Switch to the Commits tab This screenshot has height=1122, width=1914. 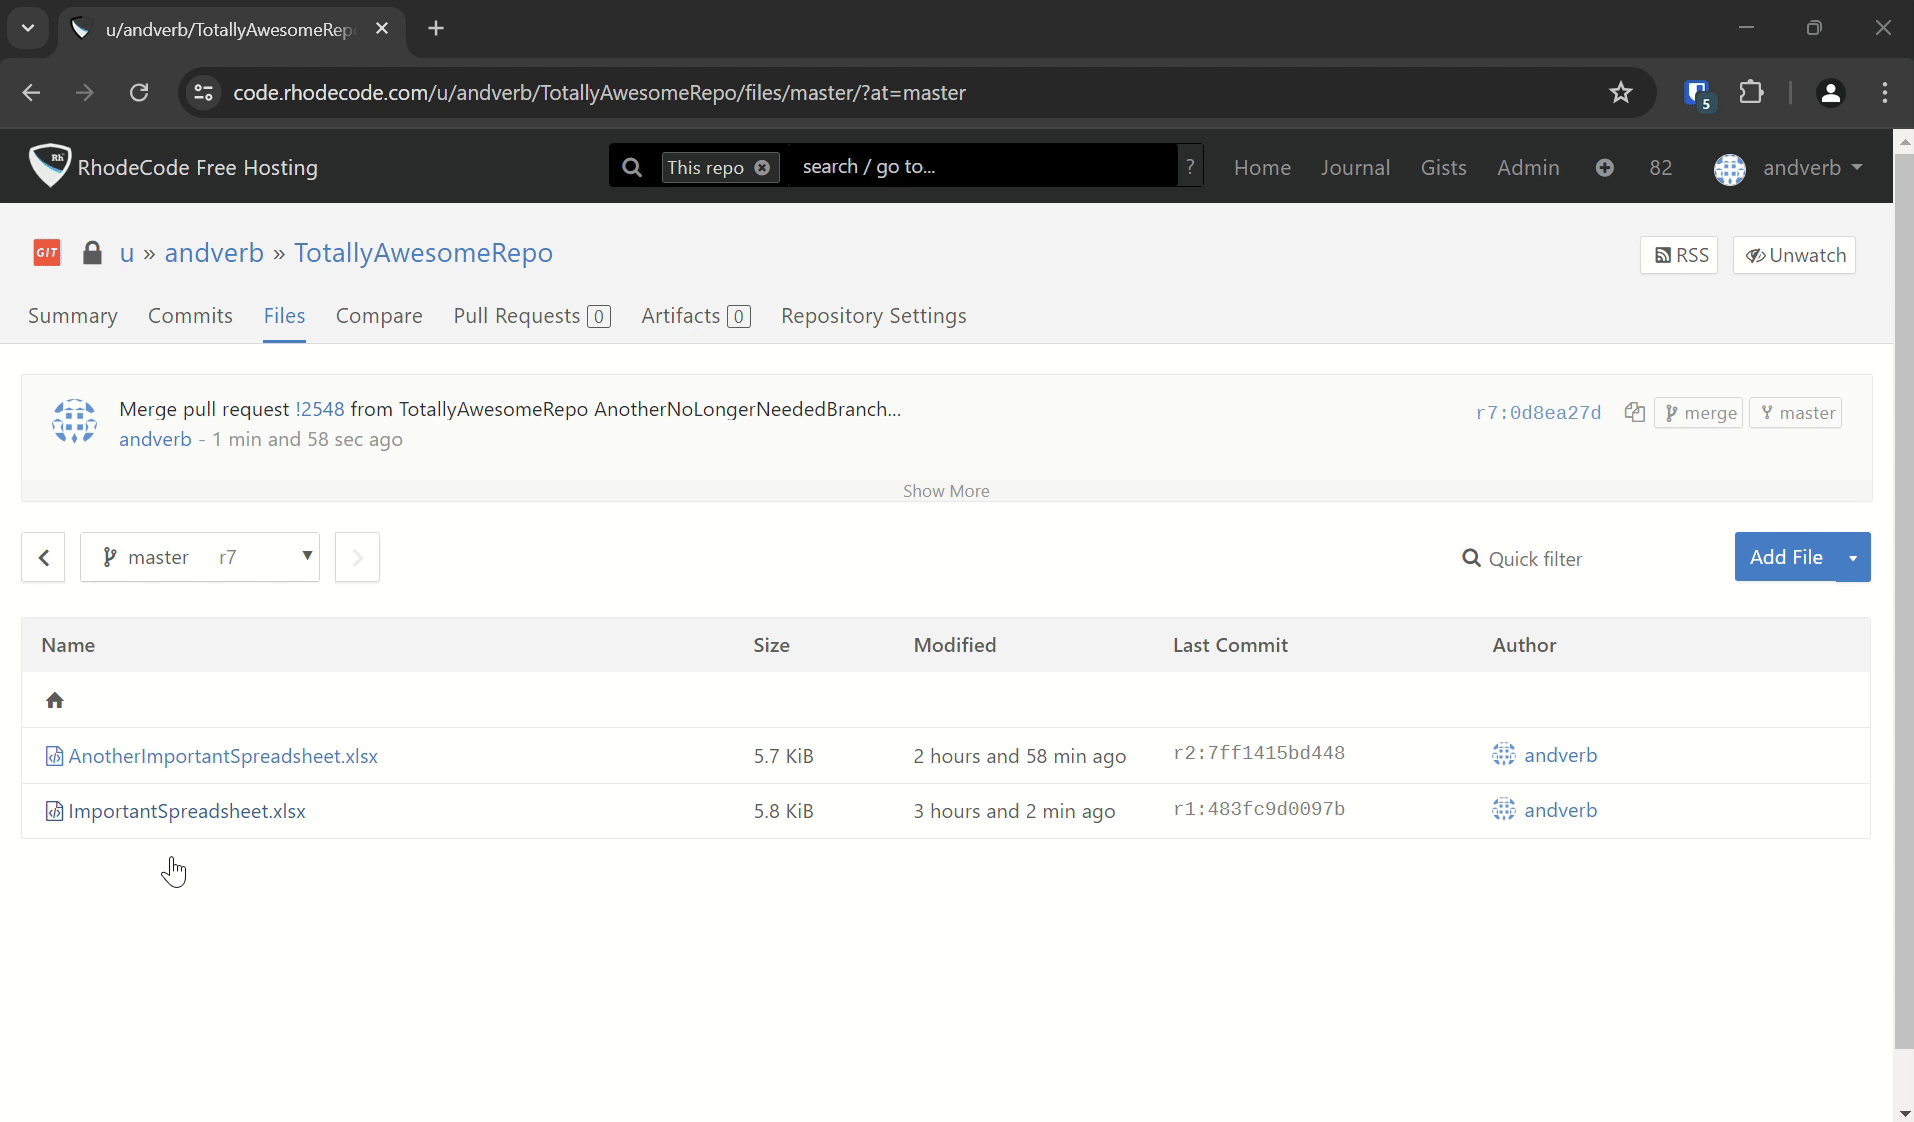(190, 316)
